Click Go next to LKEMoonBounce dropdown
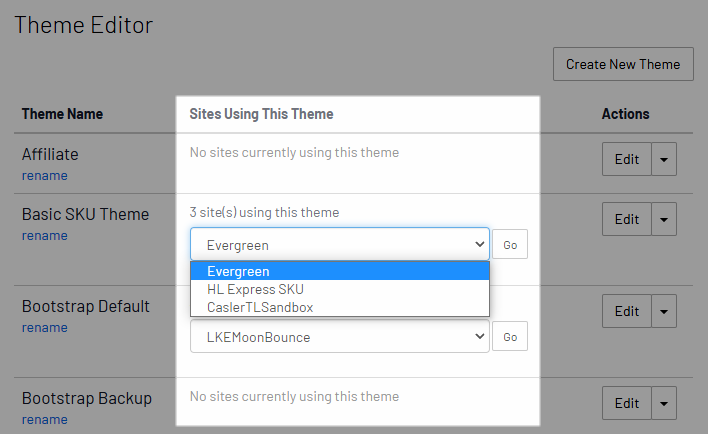This screenshot has height=434, width=708. pos(510,336)
